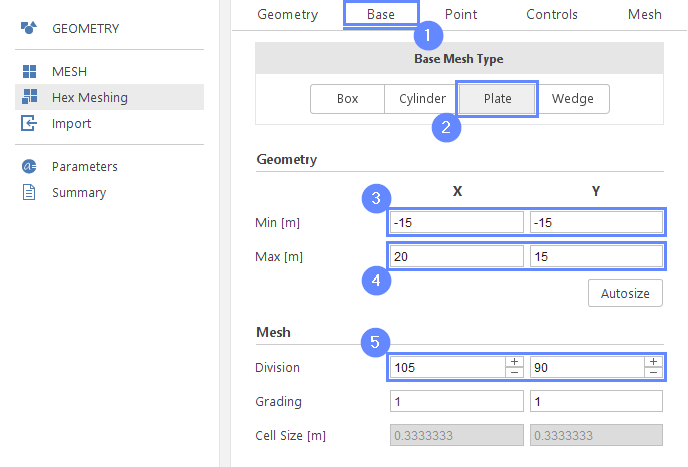Focus the Max Y input field
This screenshot has height=467, width=688.
pyautogui.click(x=596, y=257)
